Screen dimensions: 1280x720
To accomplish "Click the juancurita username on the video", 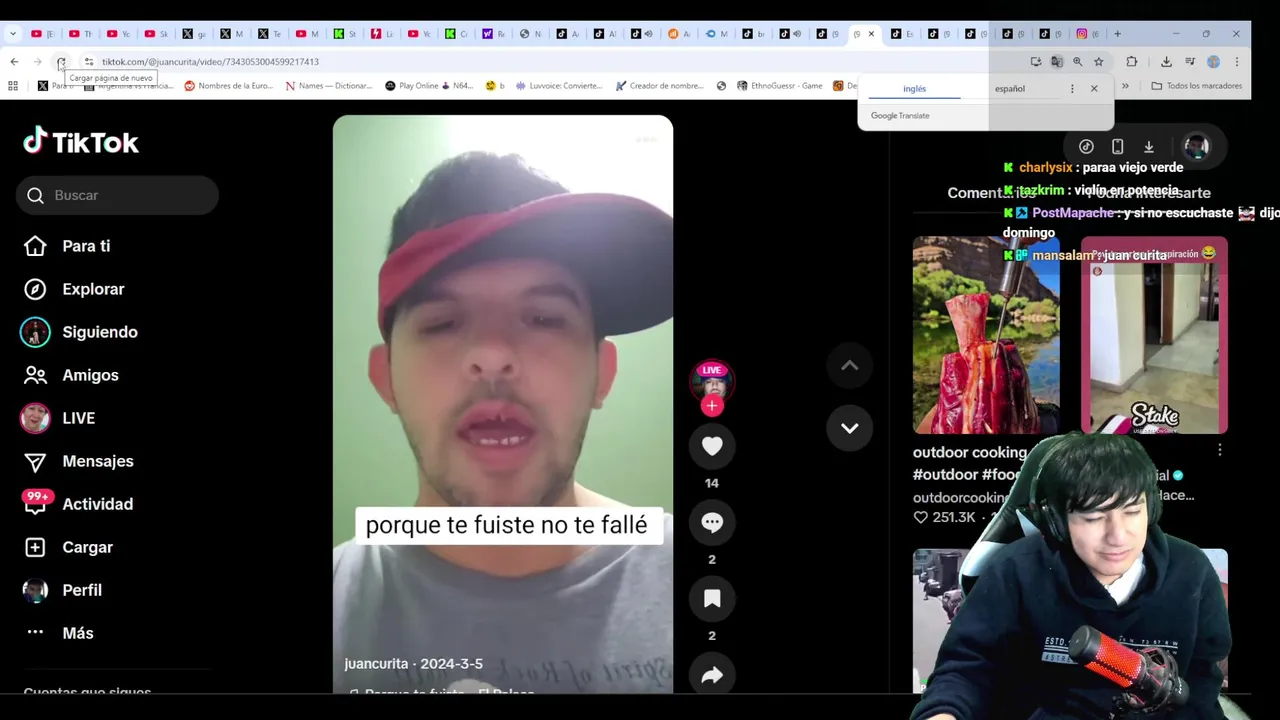I will click(x=376, y=664).
